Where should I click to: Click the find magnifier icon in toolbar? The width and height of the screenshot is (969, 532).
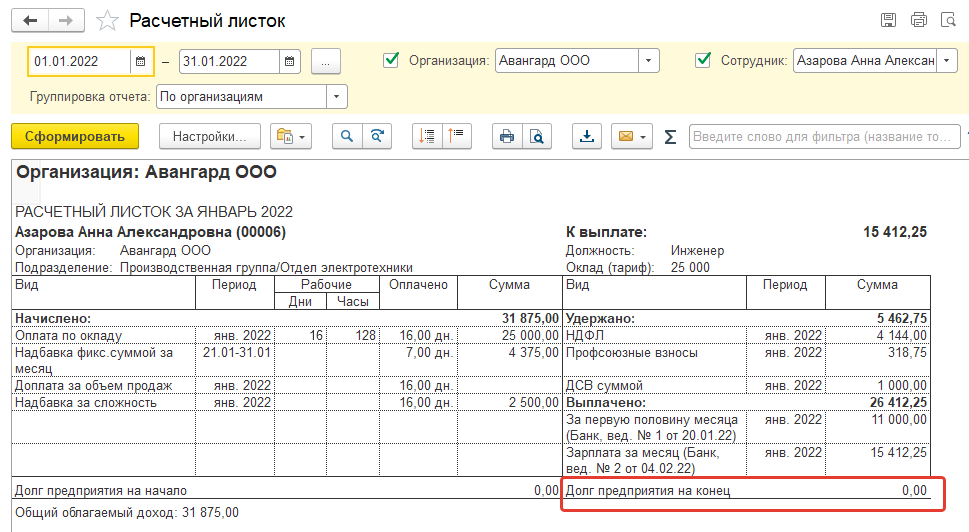click(347, 137)
